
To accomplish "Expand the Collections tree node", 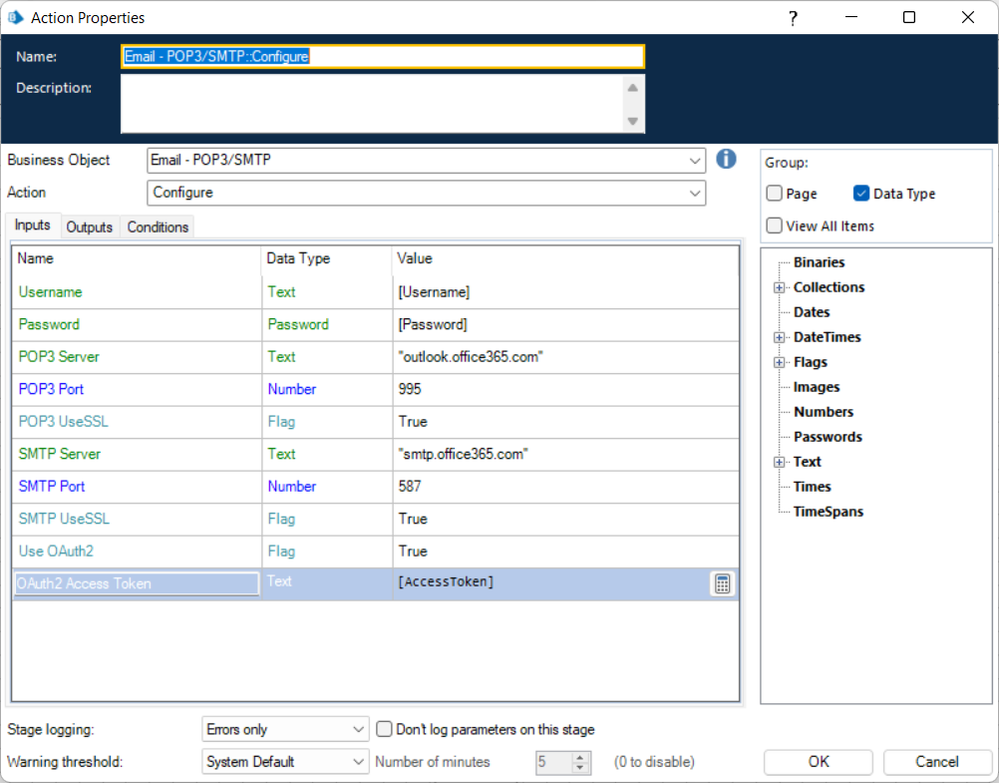I will pos(779,288).
